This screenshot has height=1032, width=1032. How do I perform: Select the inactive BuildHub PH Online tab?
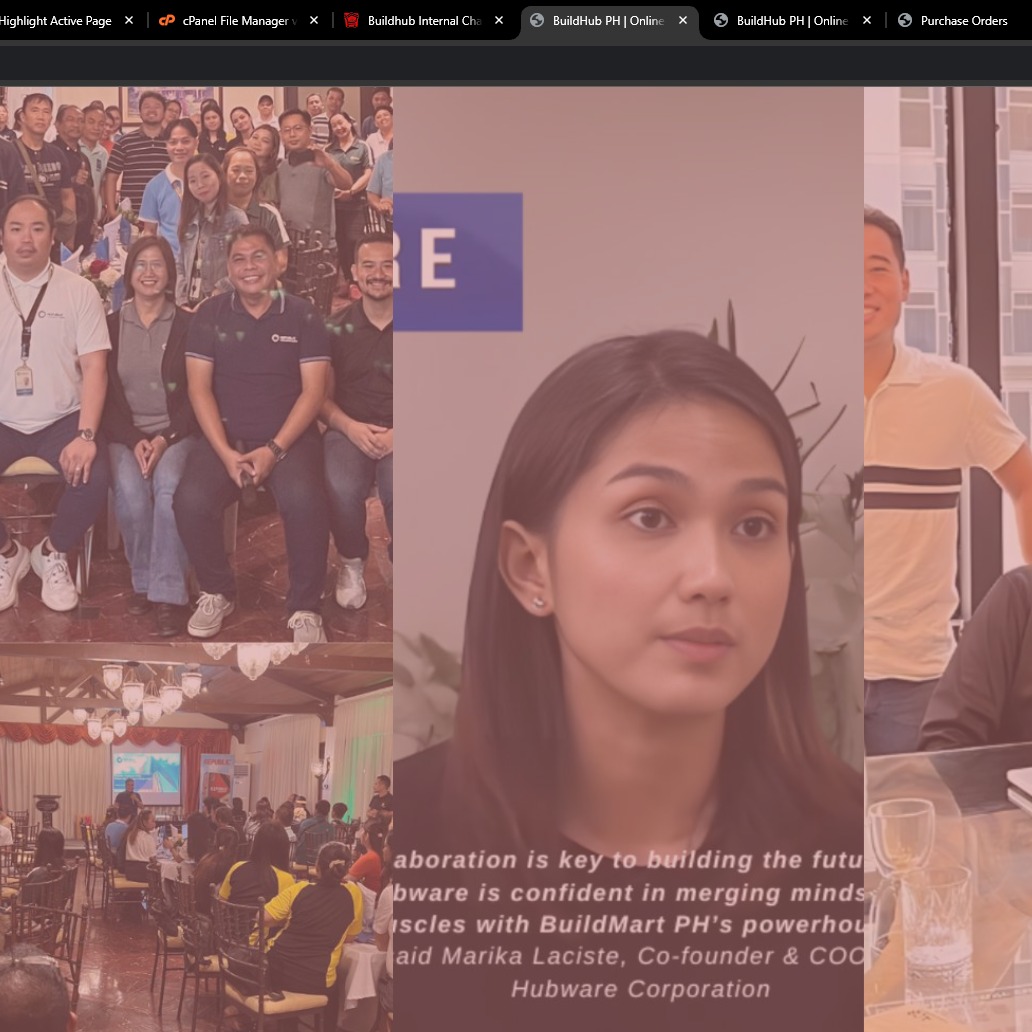791,20
